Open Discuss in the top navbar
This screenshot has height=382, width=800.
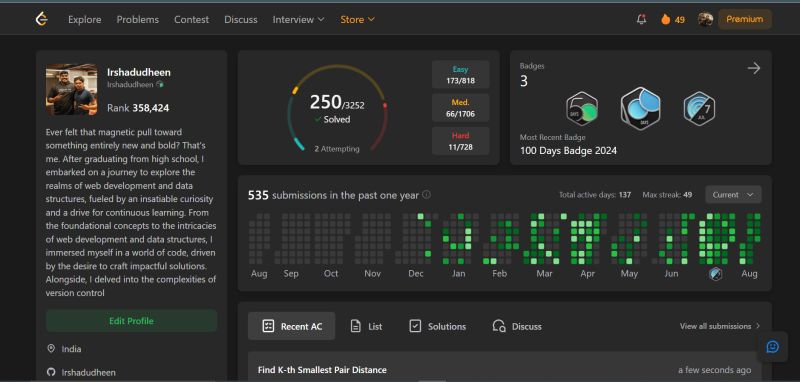(241, 19)
